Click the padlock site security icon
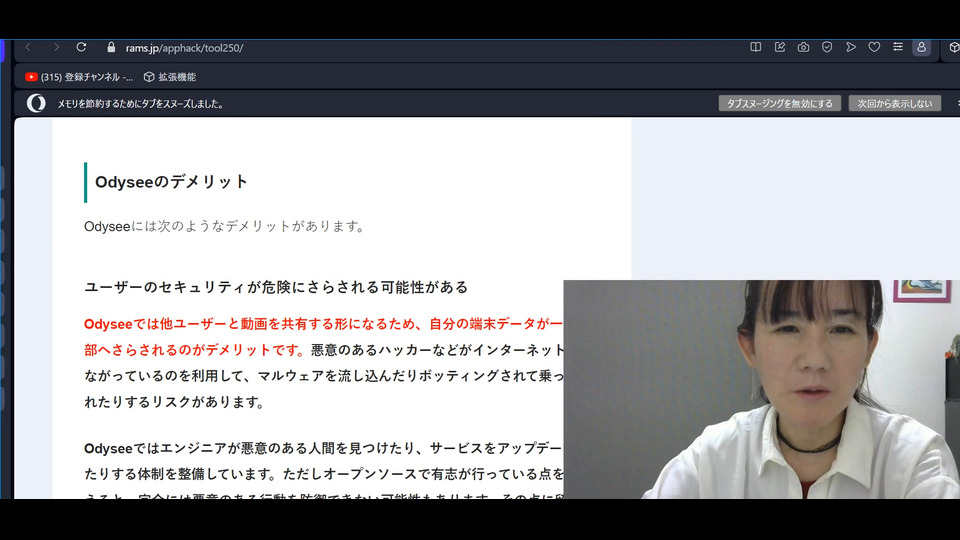Image resolution: width=960 pixels, height=540 pixels. point(111,47)
